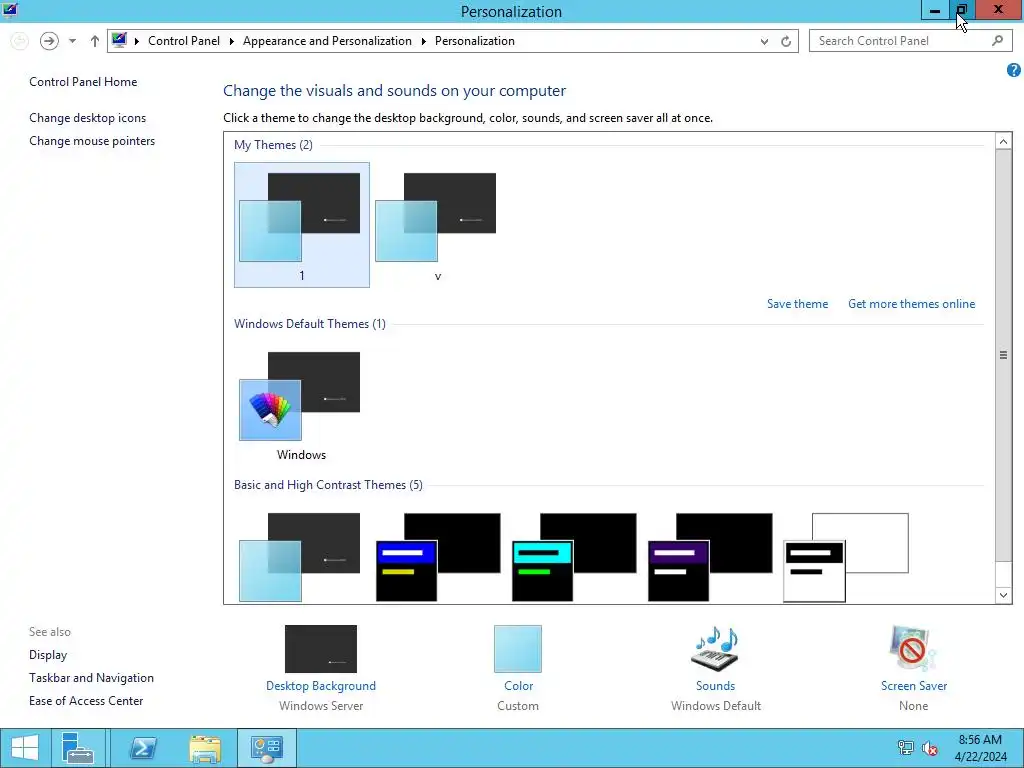The image size is (1024, 768).
Task: Expand arrow before Control Panel breadcrumb
Action: tap(136, 41)
